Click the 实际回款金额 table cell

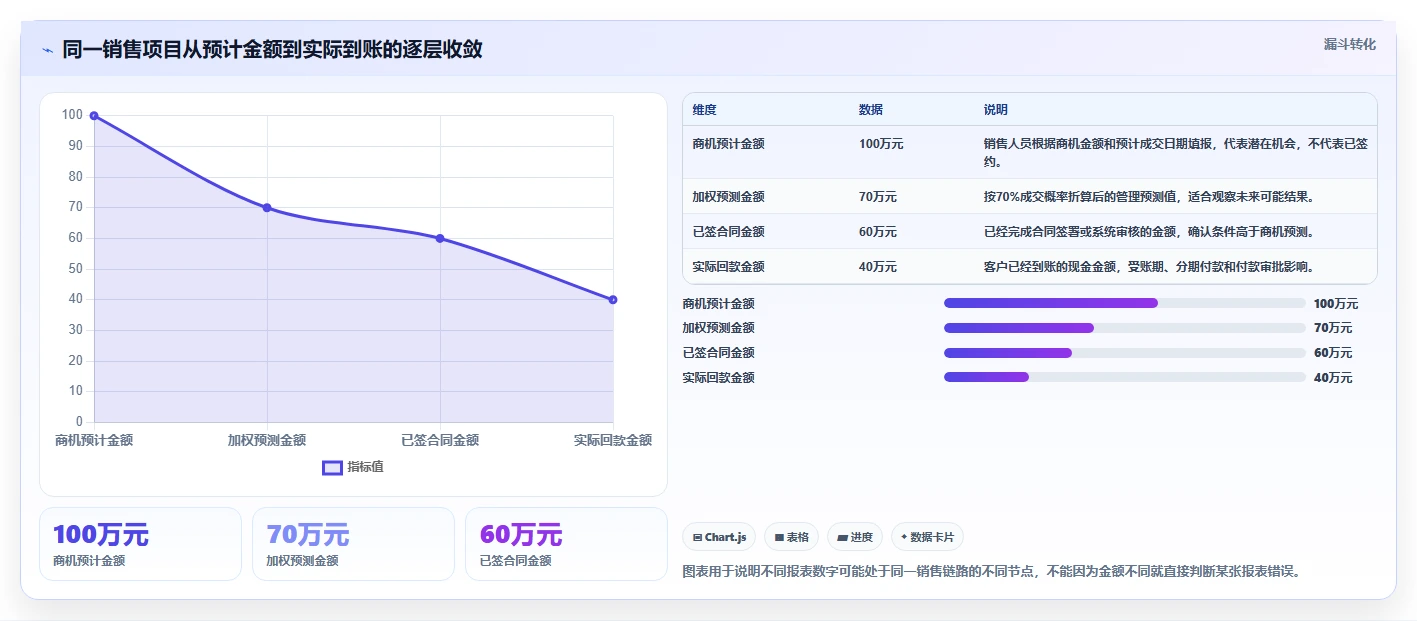(x=728, y=267)
